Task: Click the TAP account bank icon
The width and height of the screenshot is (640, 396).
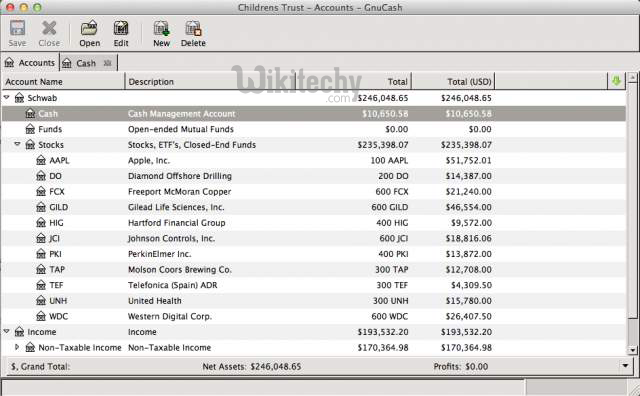Action: coord(41,269)
